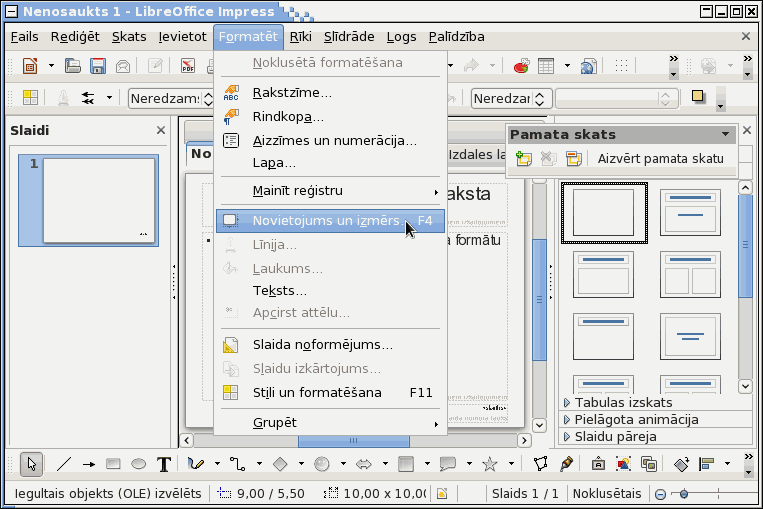This screenshot has height=509, width=763.
Task: Open the Slīdrāde menu
Action: coord(349,37)
